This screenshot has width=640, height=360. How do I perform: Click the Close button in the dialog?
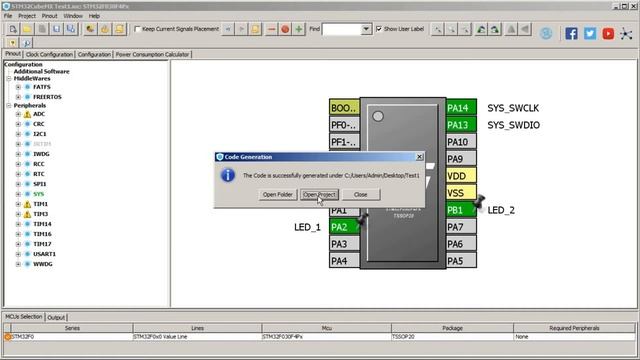tap(361, 195)
